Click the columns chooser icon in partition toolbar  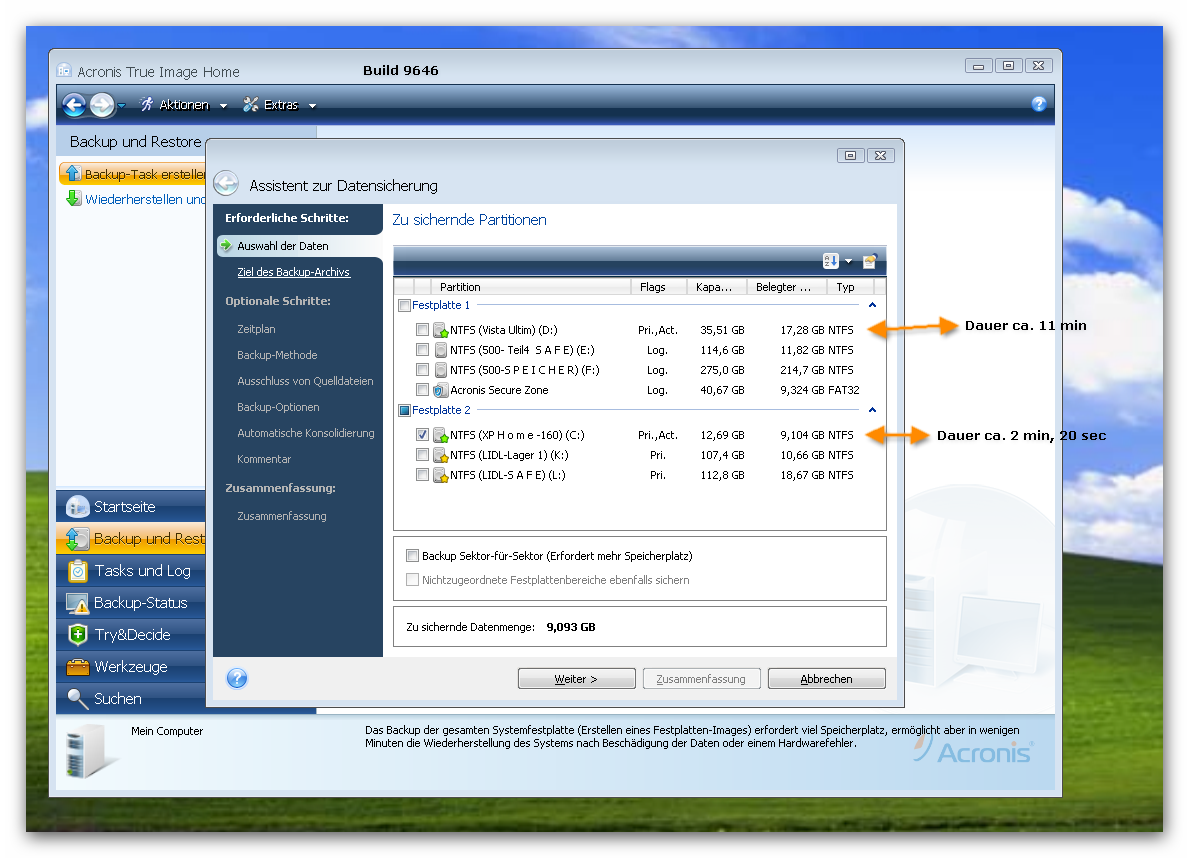tap(870, 261)
